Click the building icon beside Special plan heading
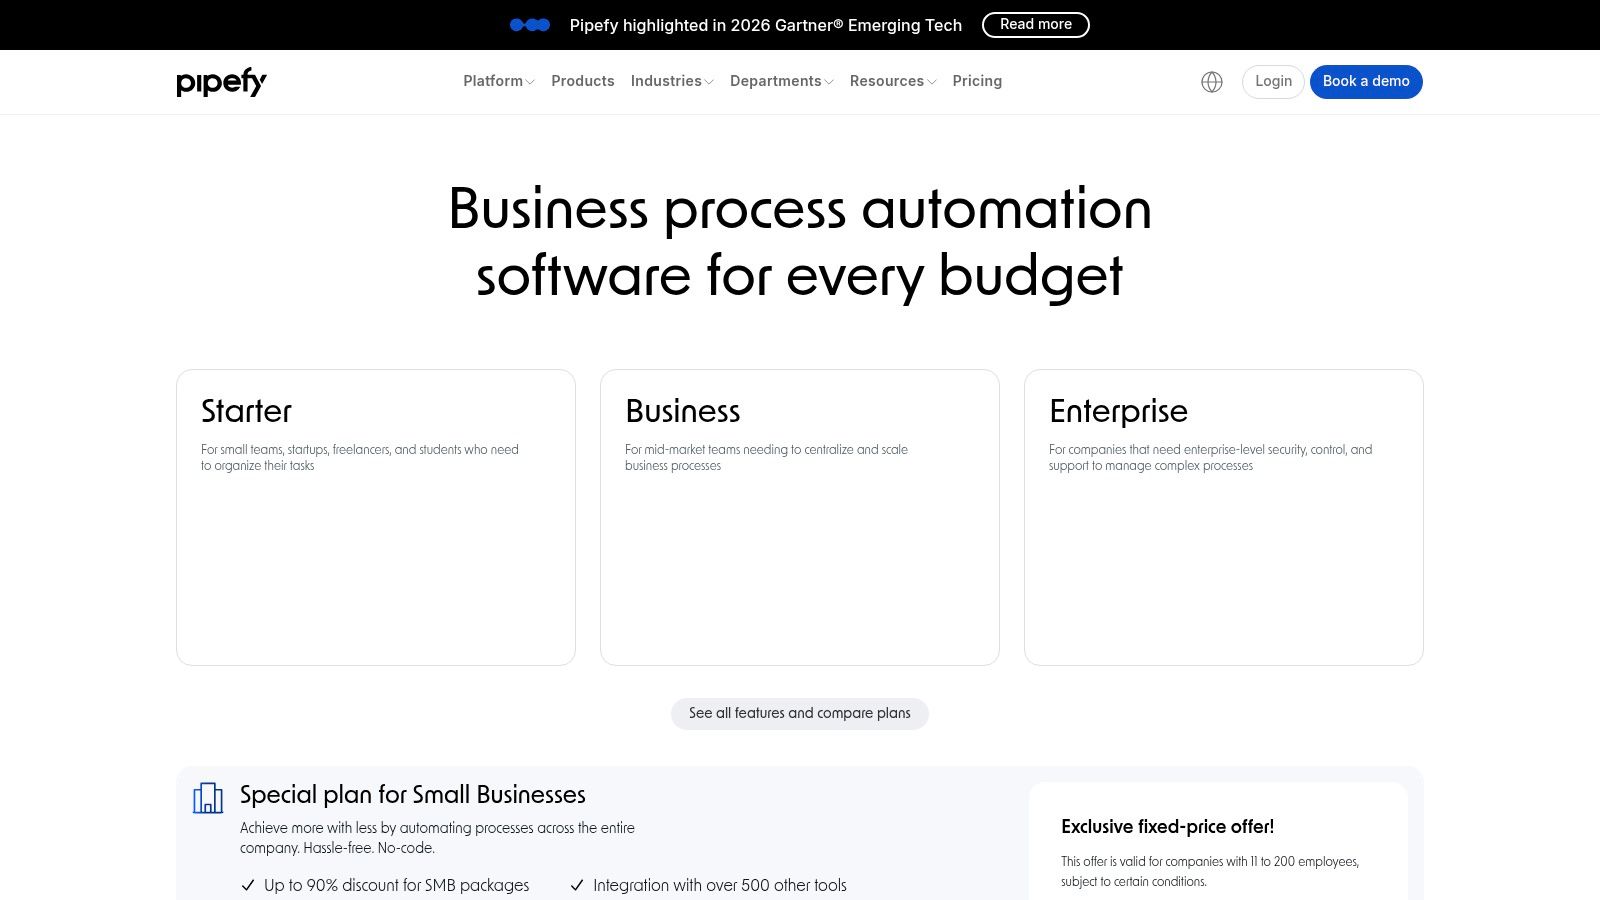1600x900 pixels. tap(209, 798)
